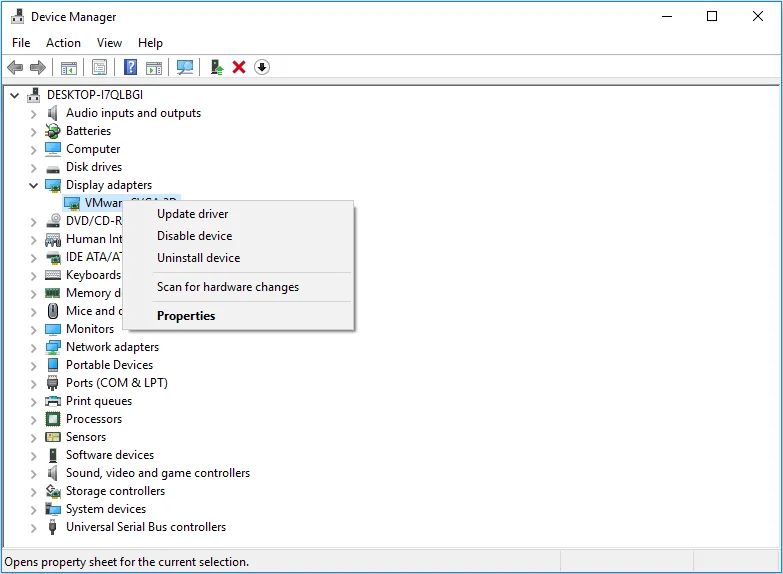Click the status bar property sheet text
Screen dimensions: 783x574
(x=126, y=562)
